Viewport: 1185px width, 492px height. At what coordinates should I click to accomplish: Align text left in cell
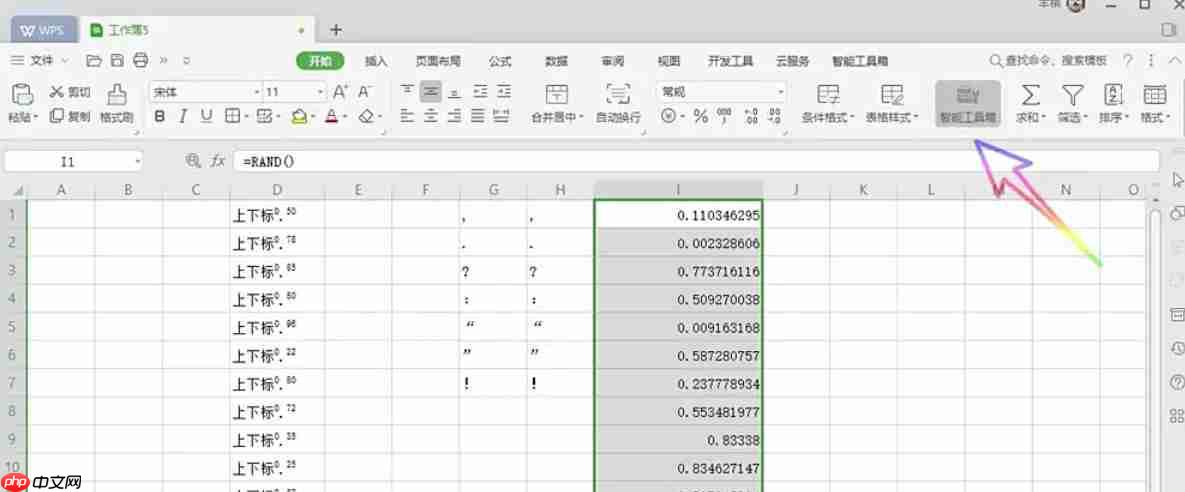[407, 116]
